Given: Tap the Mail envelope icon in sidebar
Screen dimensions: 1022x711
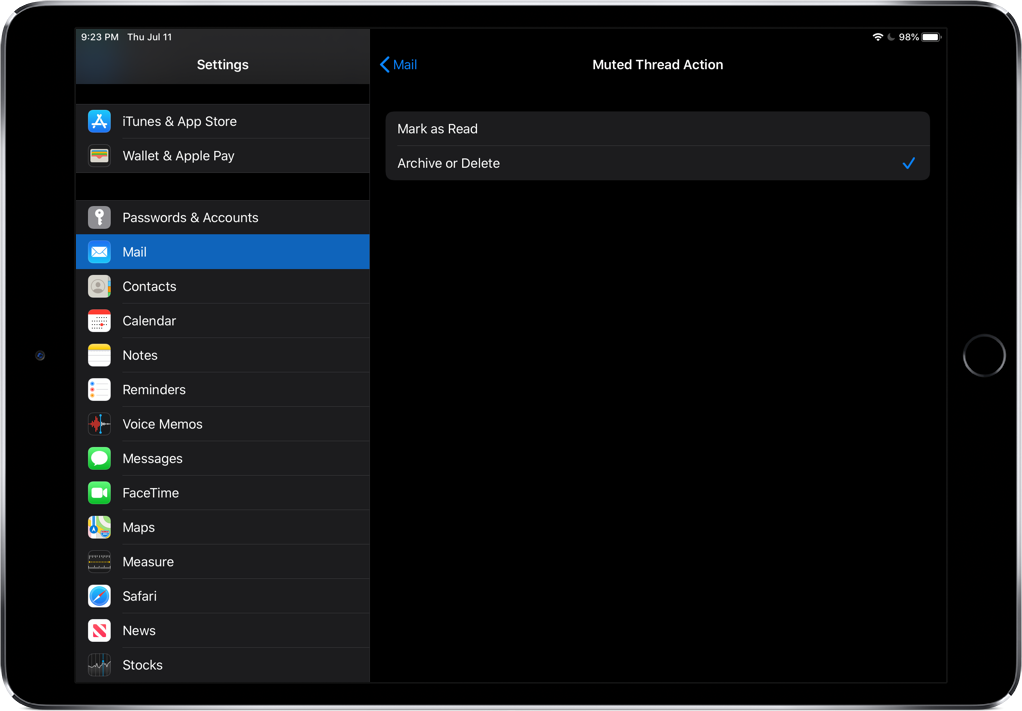Looking at the screenshot, I should tap(99, 252).
